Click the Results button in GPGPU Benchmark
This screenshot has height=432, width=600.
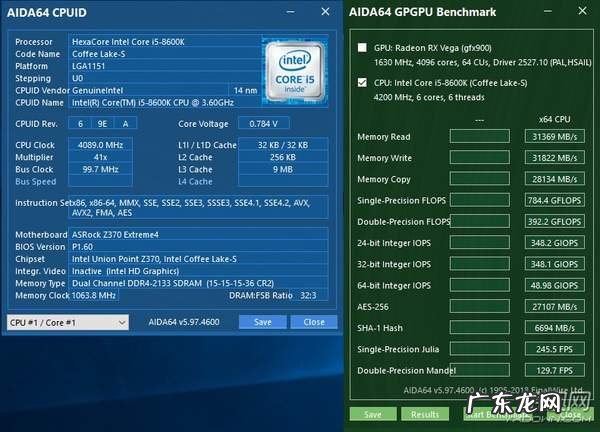[x=425, y=414]
